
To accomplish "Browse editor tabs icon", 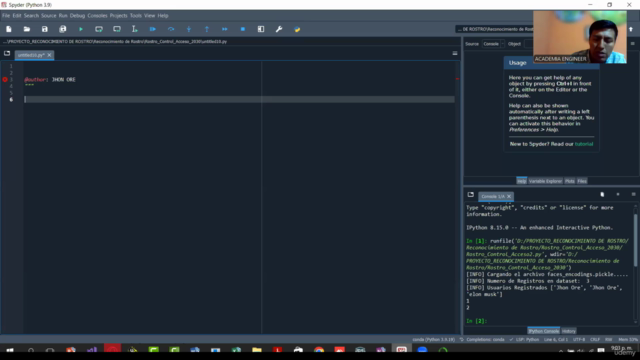I will pos(7,53).
